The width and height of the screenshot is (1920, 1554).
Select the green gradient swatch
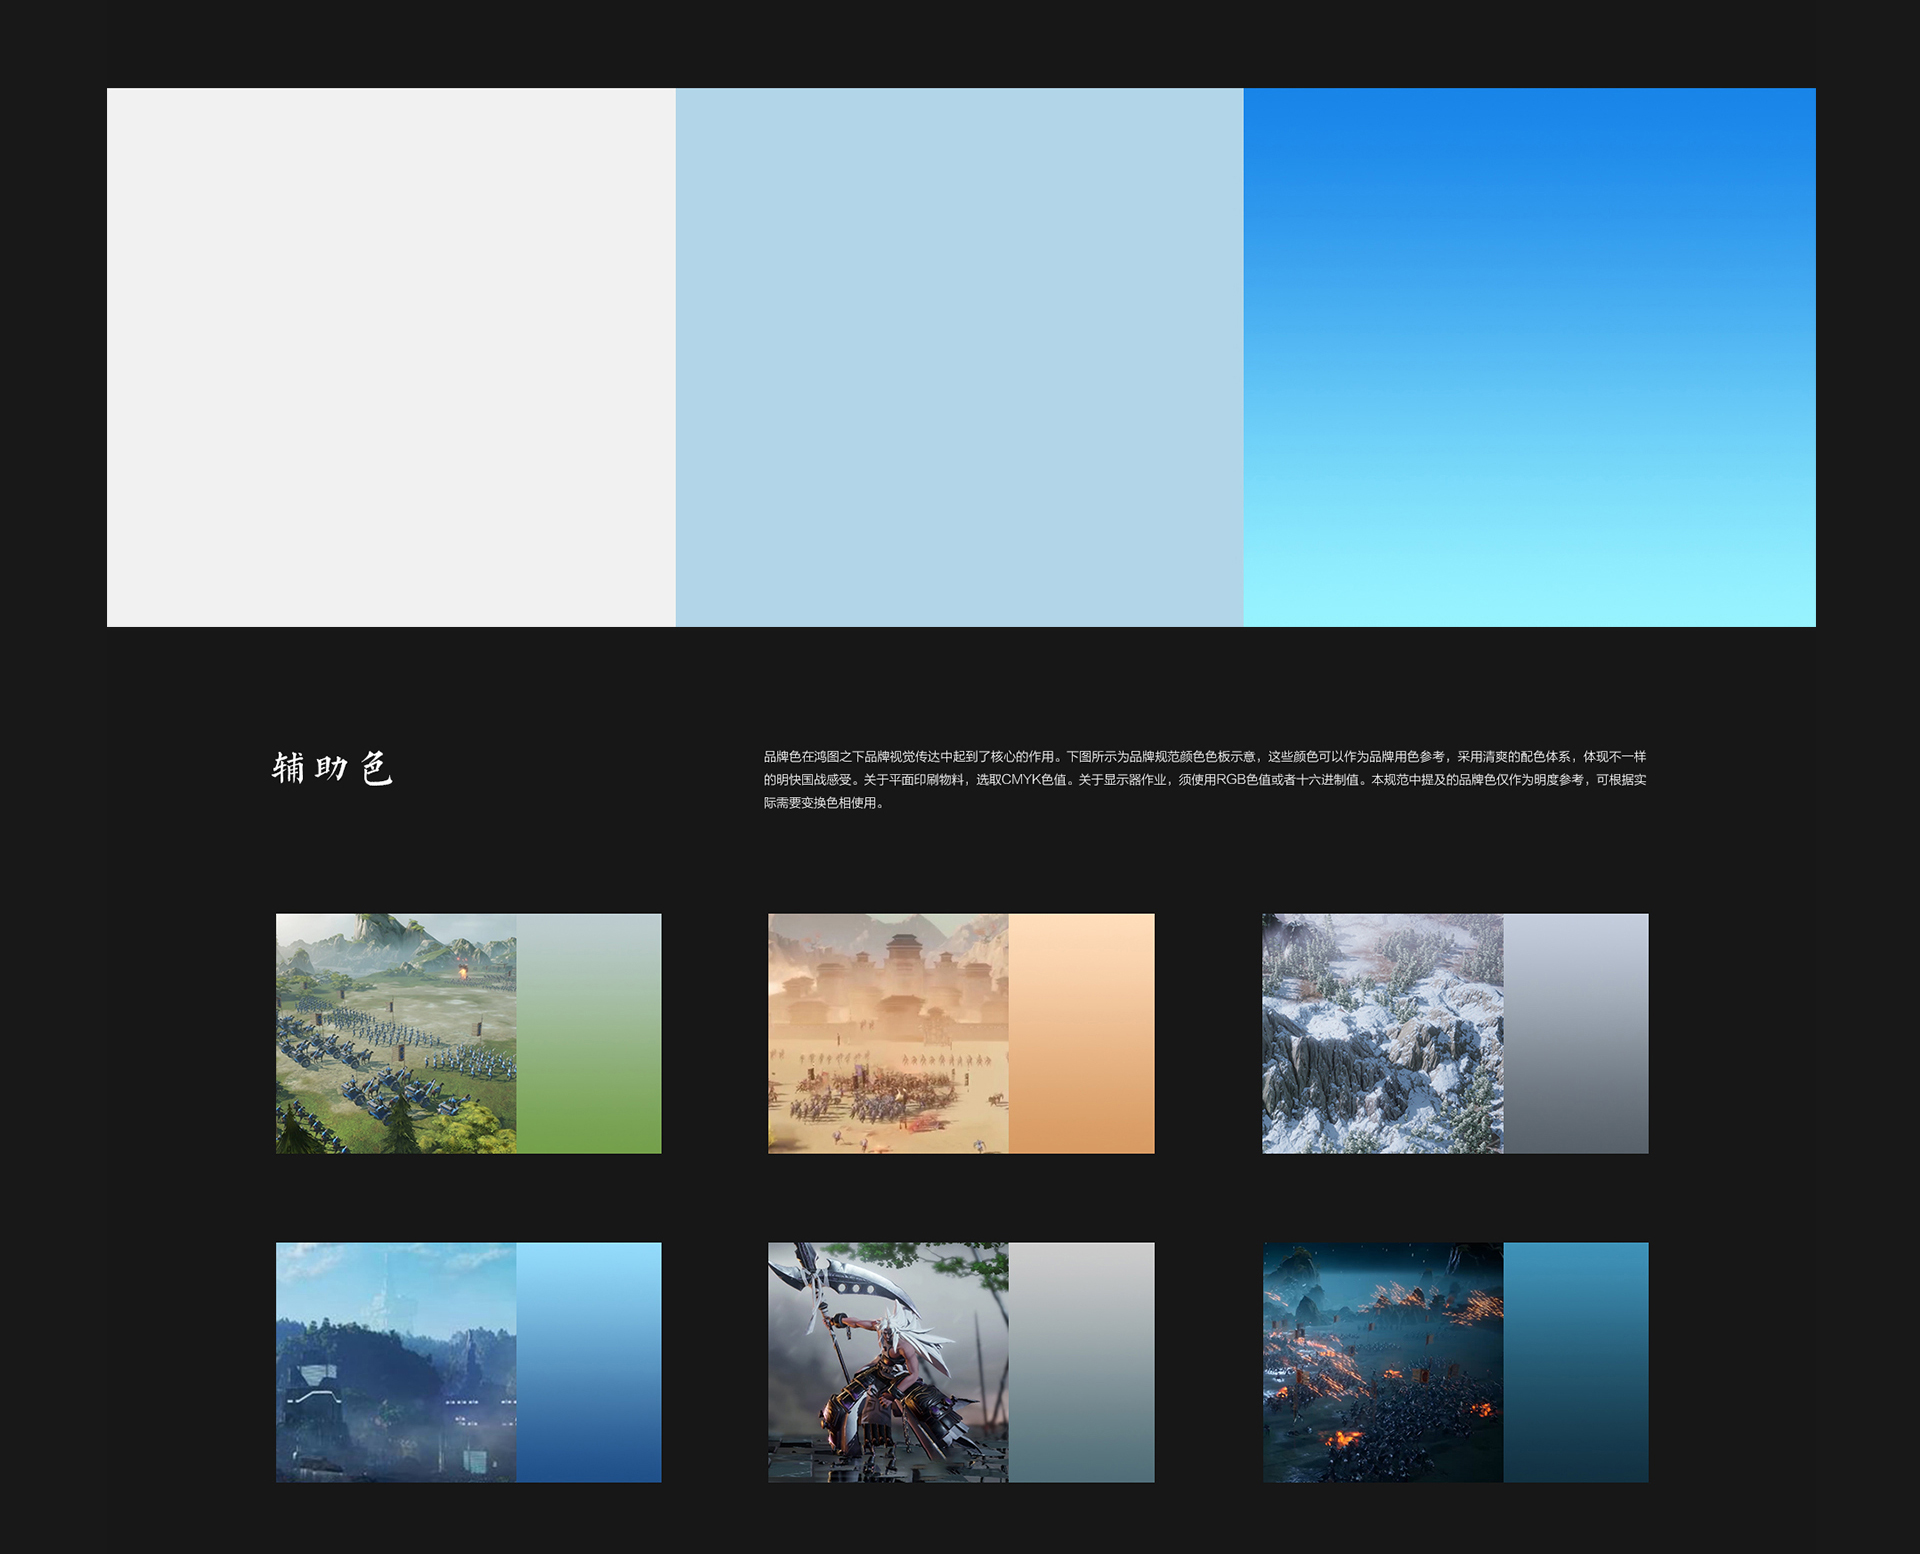coord(589,1033)
